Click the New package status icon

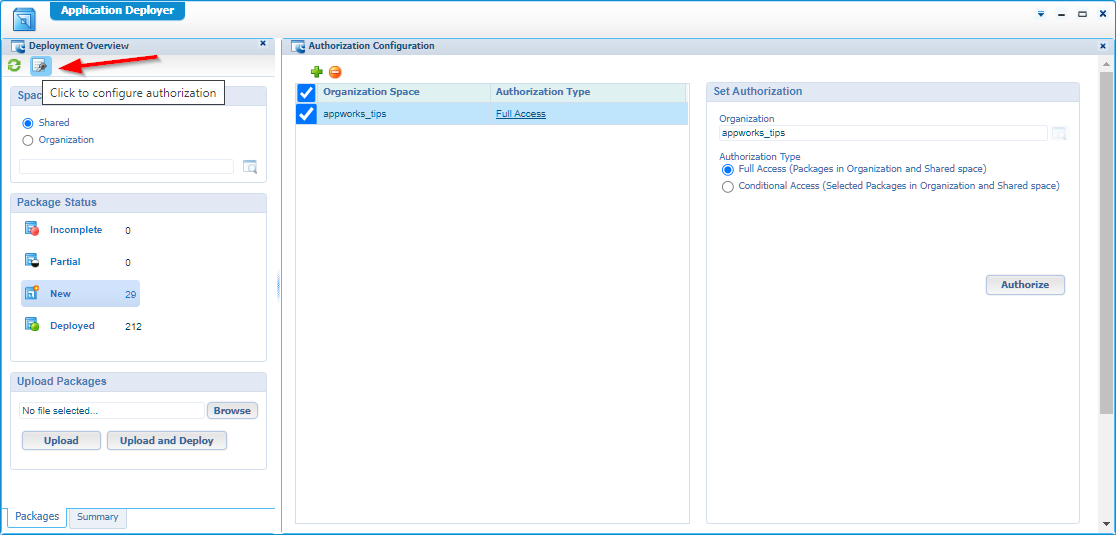[32, 293]
